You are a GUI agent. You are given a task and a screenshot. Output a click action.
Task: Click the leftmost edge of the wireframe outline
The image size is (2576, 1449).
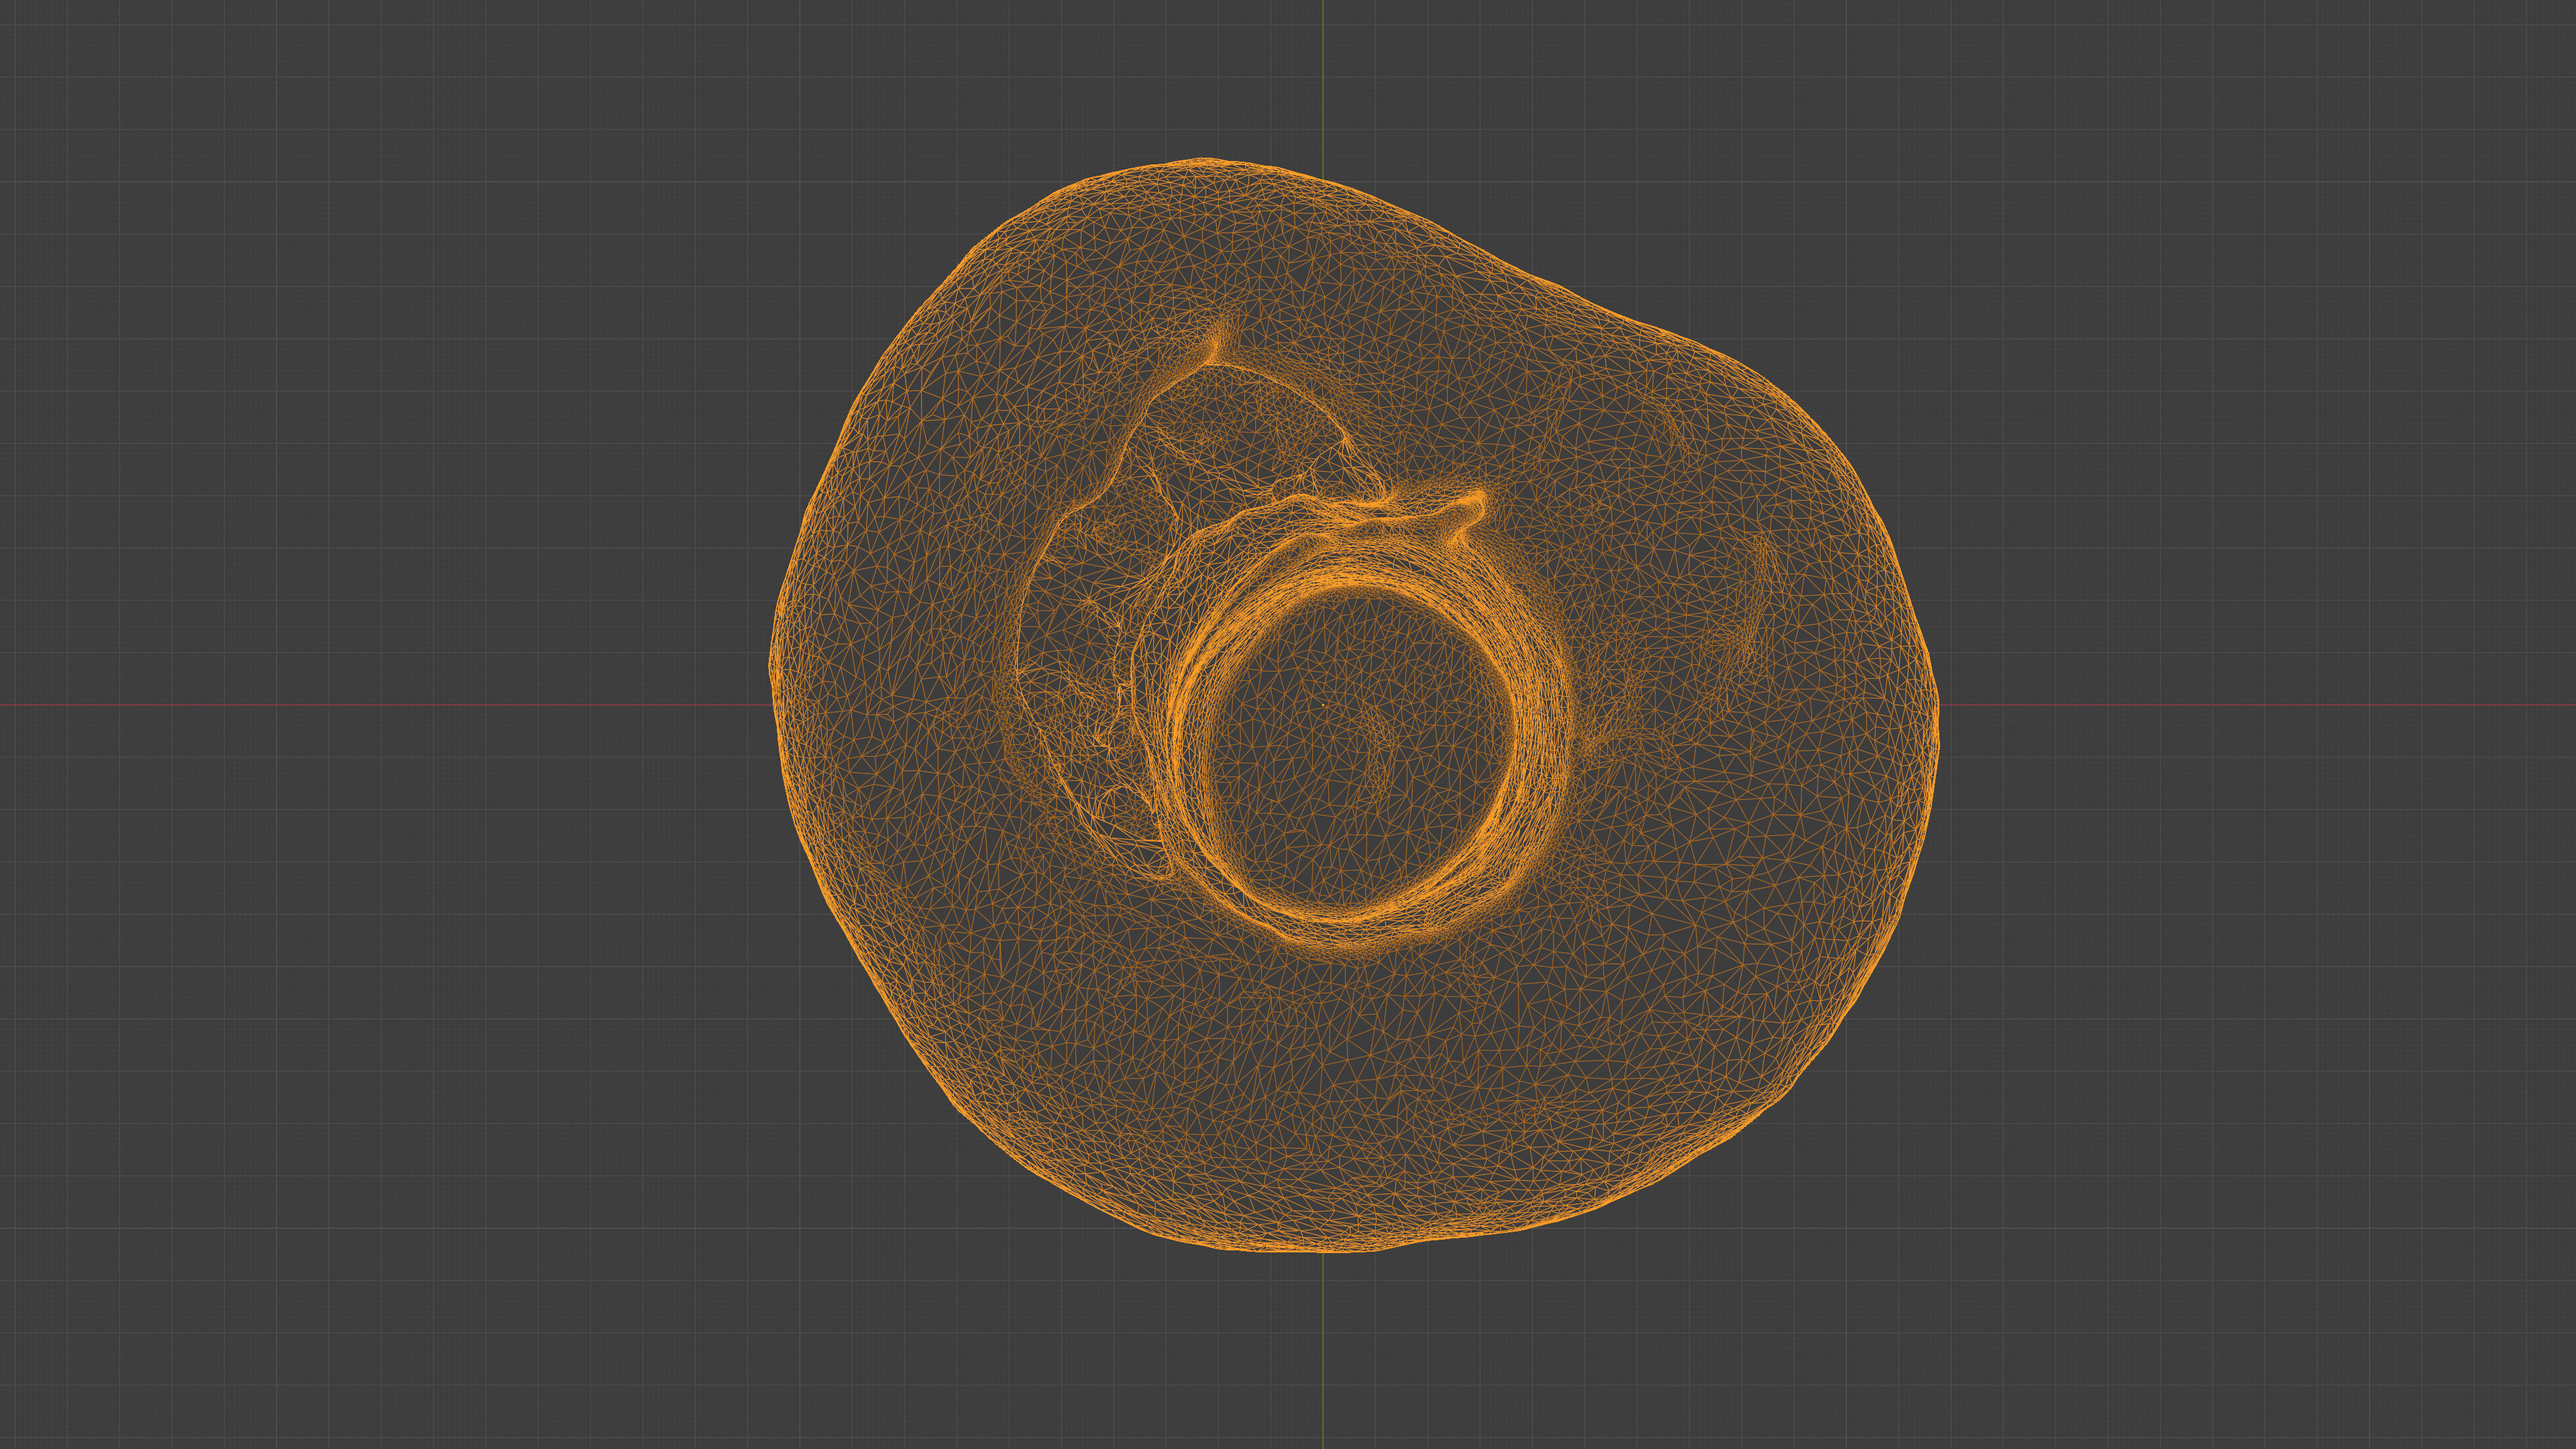click(x=771, y=665)
